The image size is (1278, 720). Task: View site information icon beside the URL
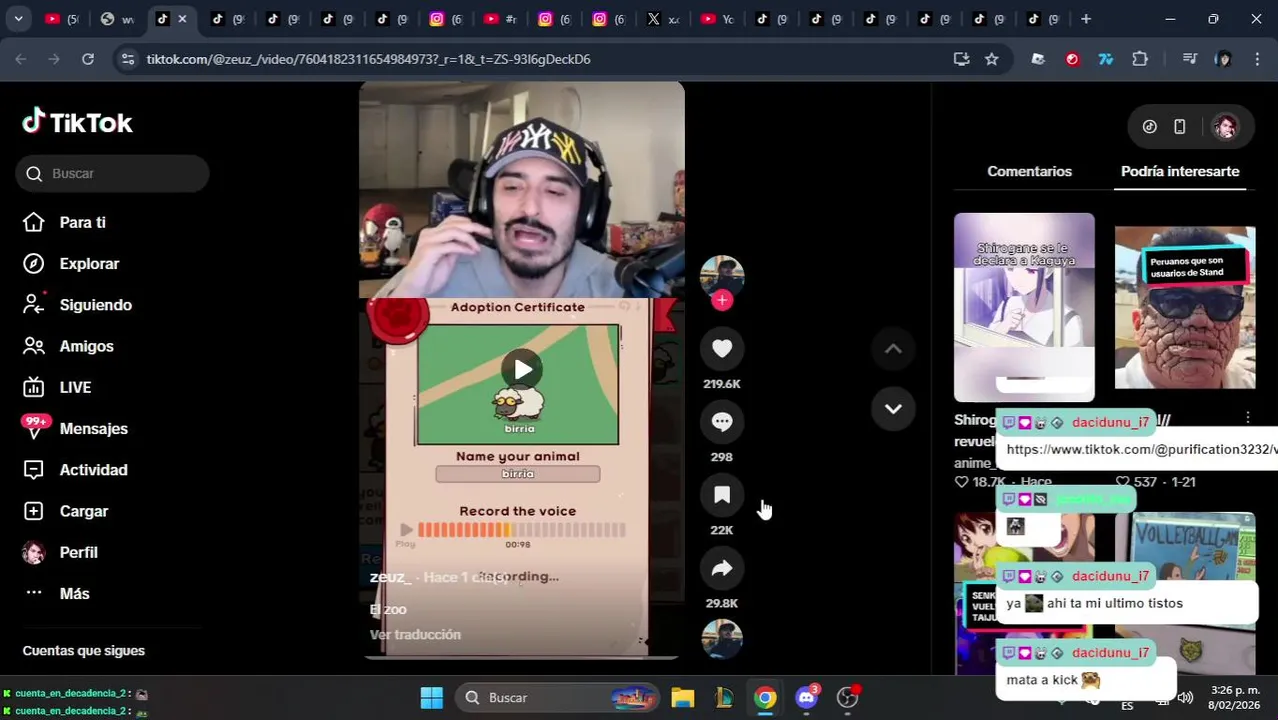point(127,59)
